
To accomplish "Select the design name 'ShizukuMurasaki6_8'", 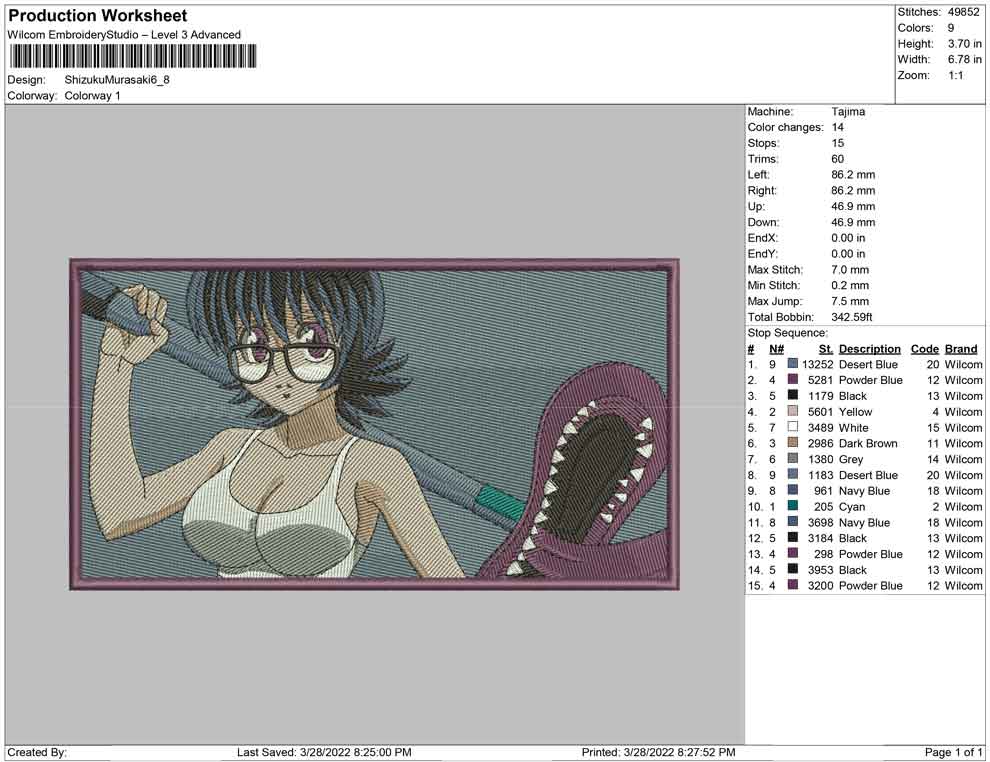I will point(117,80).
